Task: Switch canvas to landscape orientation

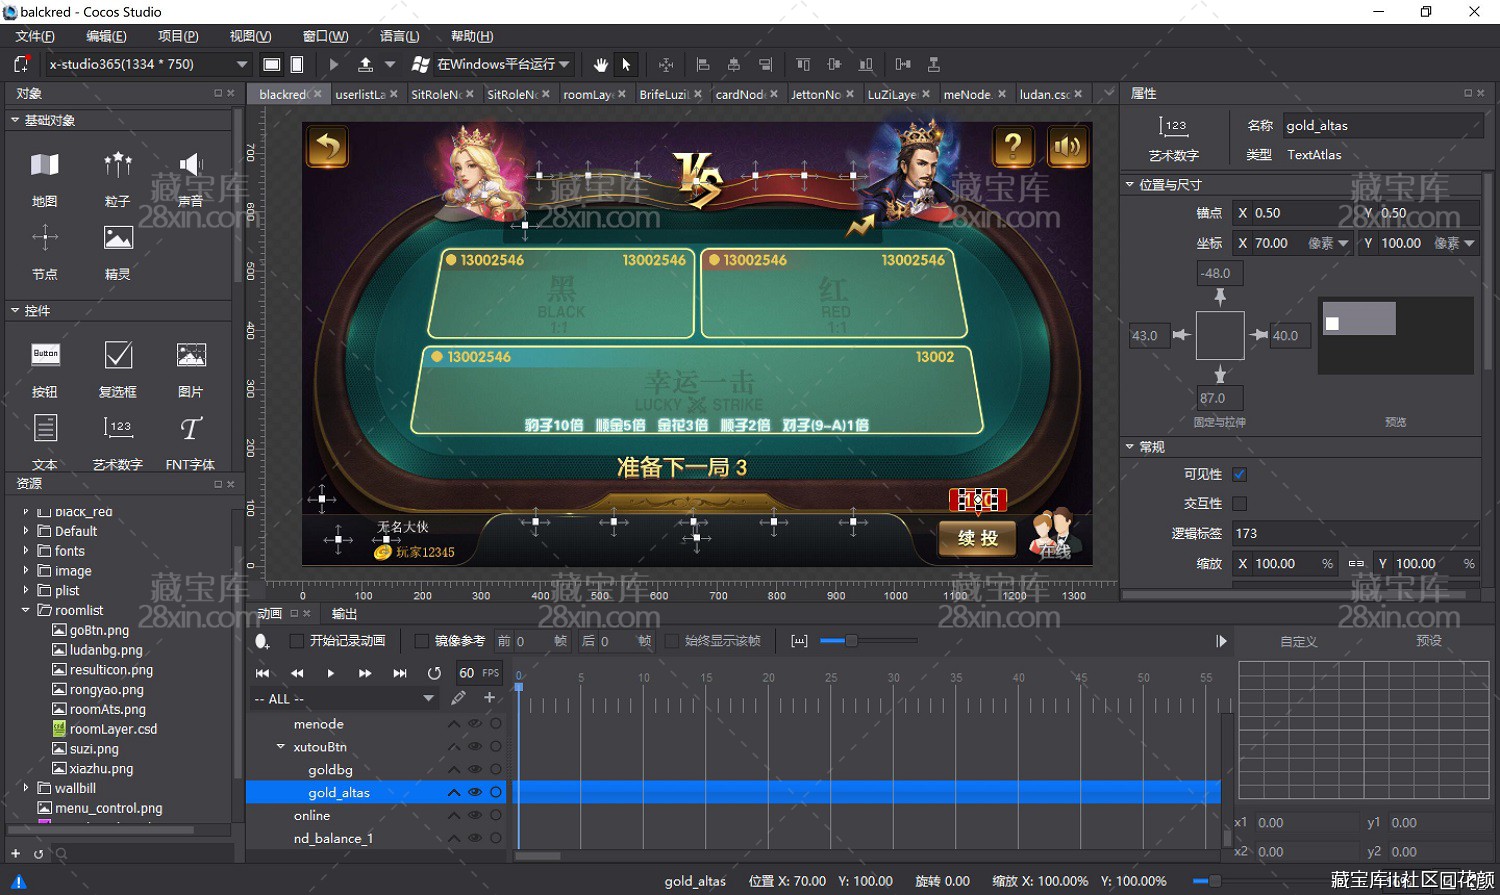Action: [x=271, y=64]
